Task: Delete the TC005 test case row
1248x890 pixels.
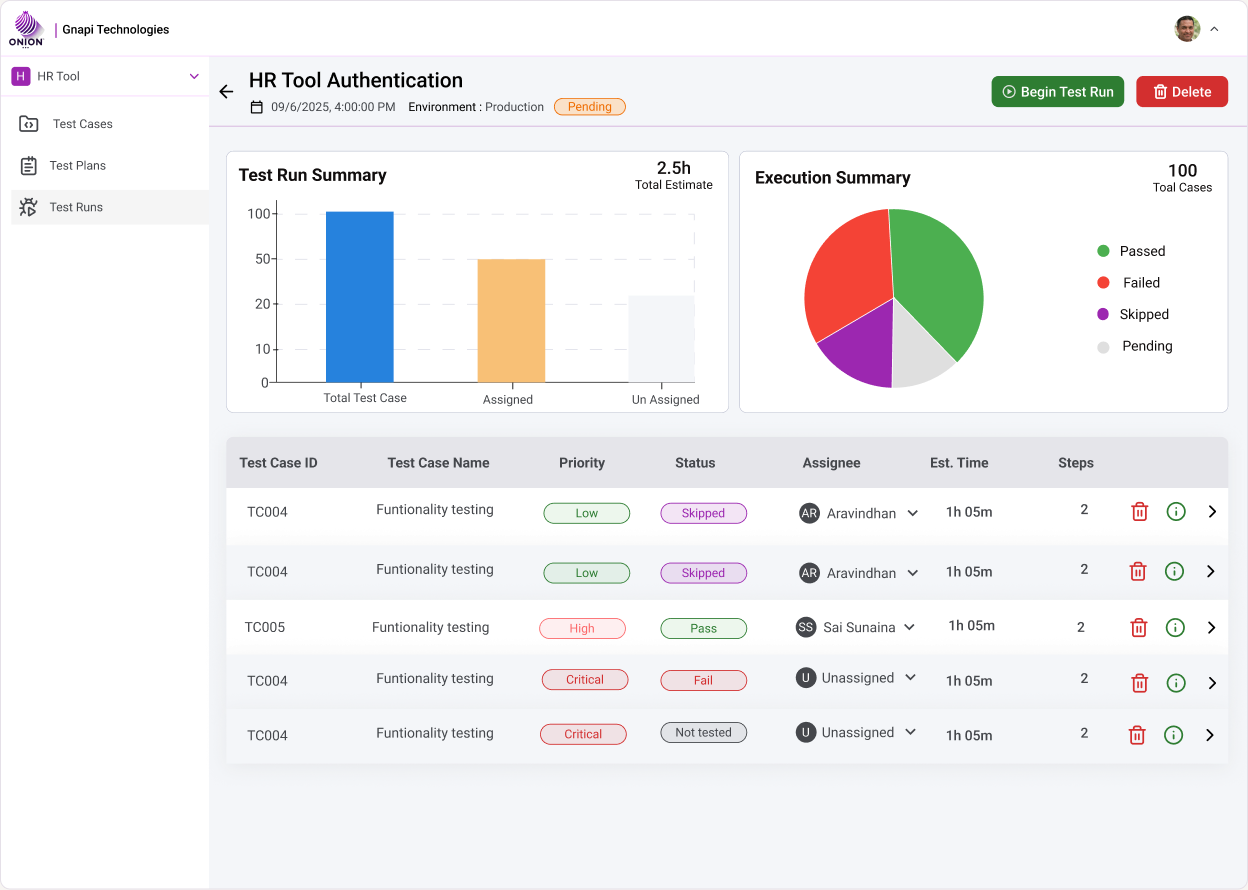Action: [x=1138, y=628]
